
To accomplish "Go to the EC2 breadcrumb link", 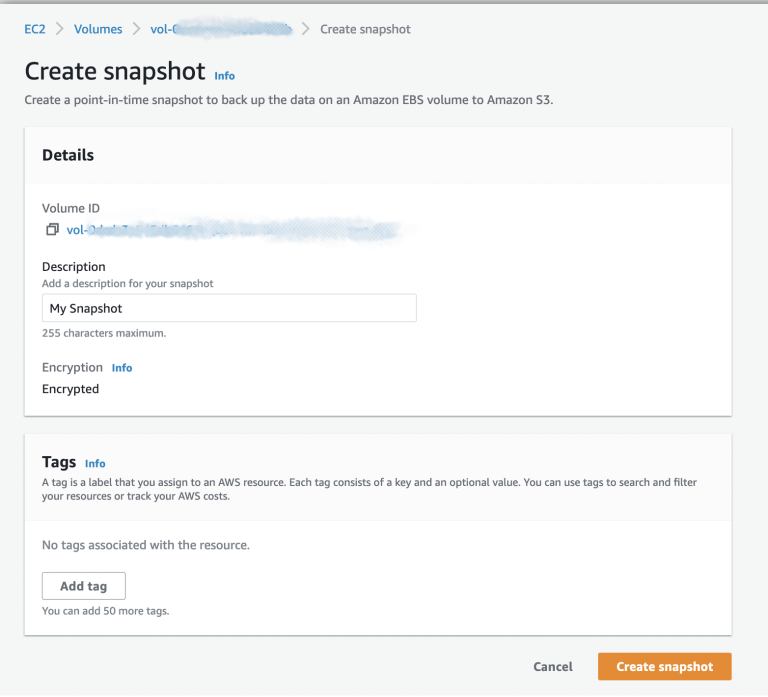I will click(35, 29).
